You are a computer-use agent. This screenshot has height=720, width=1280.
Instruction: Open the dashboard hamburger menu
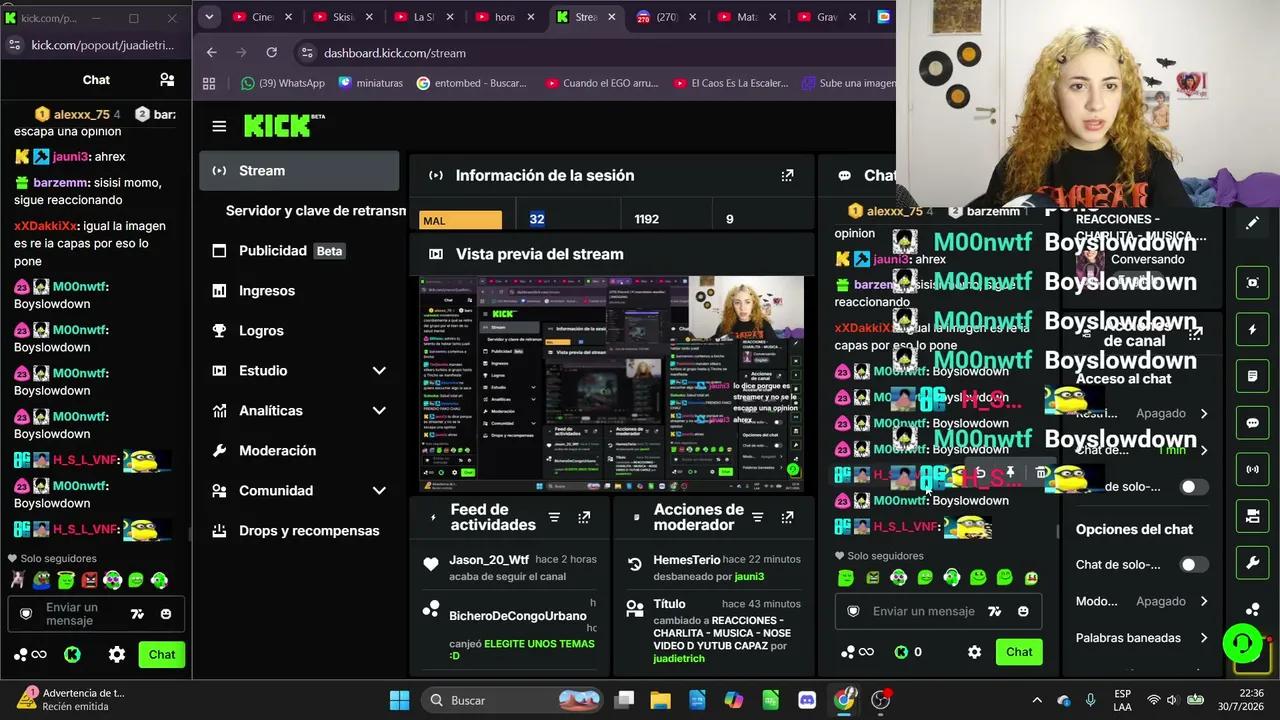219,126
